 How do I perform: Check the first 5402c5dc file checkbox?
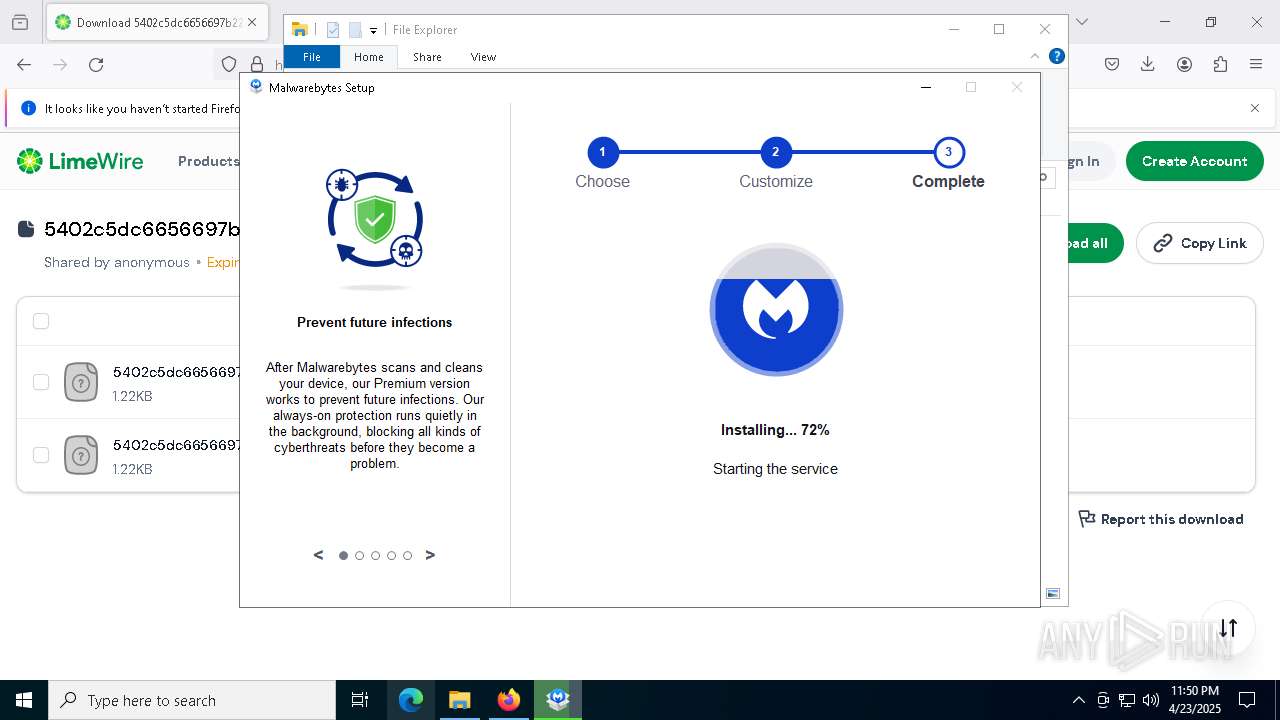point(41,382)
